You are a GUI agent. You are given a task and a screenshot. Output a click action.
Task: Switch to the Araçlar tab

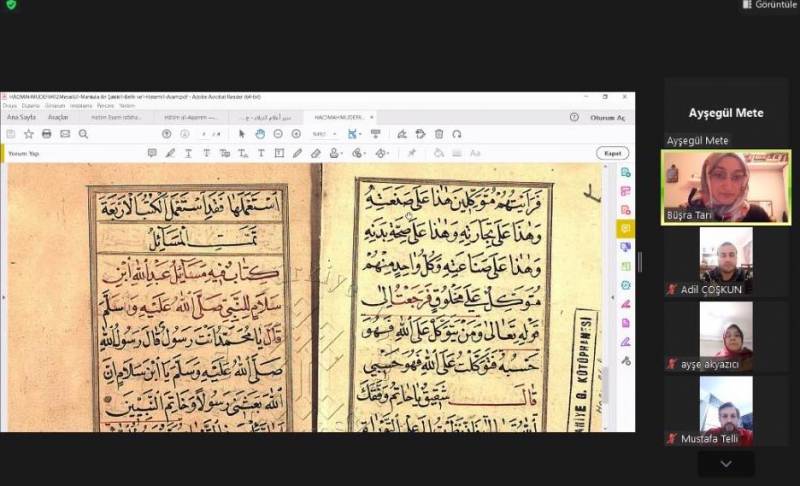tap(58, 117)
